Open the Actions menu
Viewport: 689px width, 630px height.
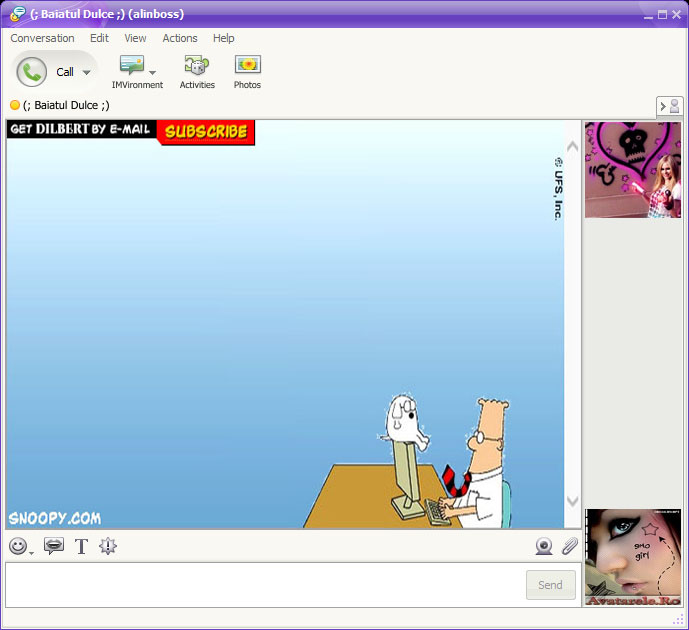[180, 38]
